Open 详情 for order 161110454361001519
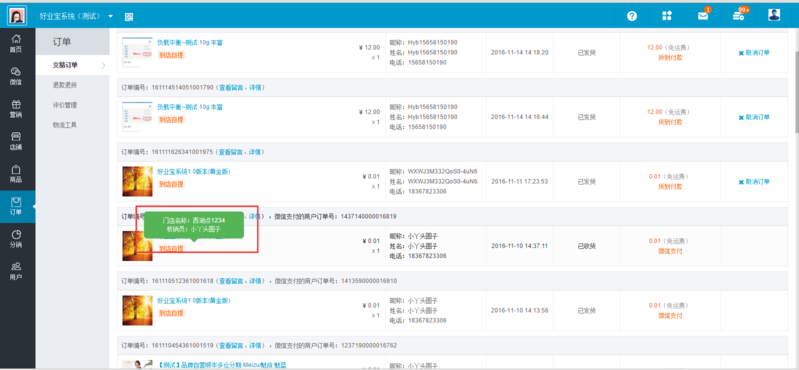Screen dimensions: 799x370 [x=255, y=346]
